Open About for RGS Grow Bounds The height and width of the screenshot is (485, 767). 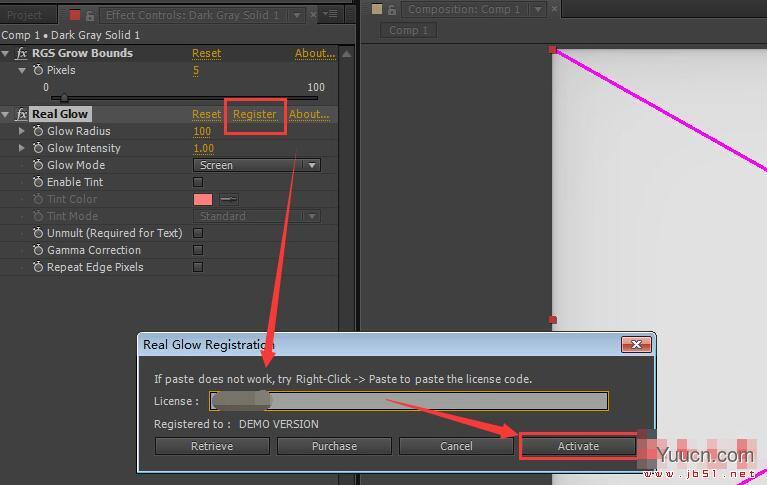click(315, 53)
